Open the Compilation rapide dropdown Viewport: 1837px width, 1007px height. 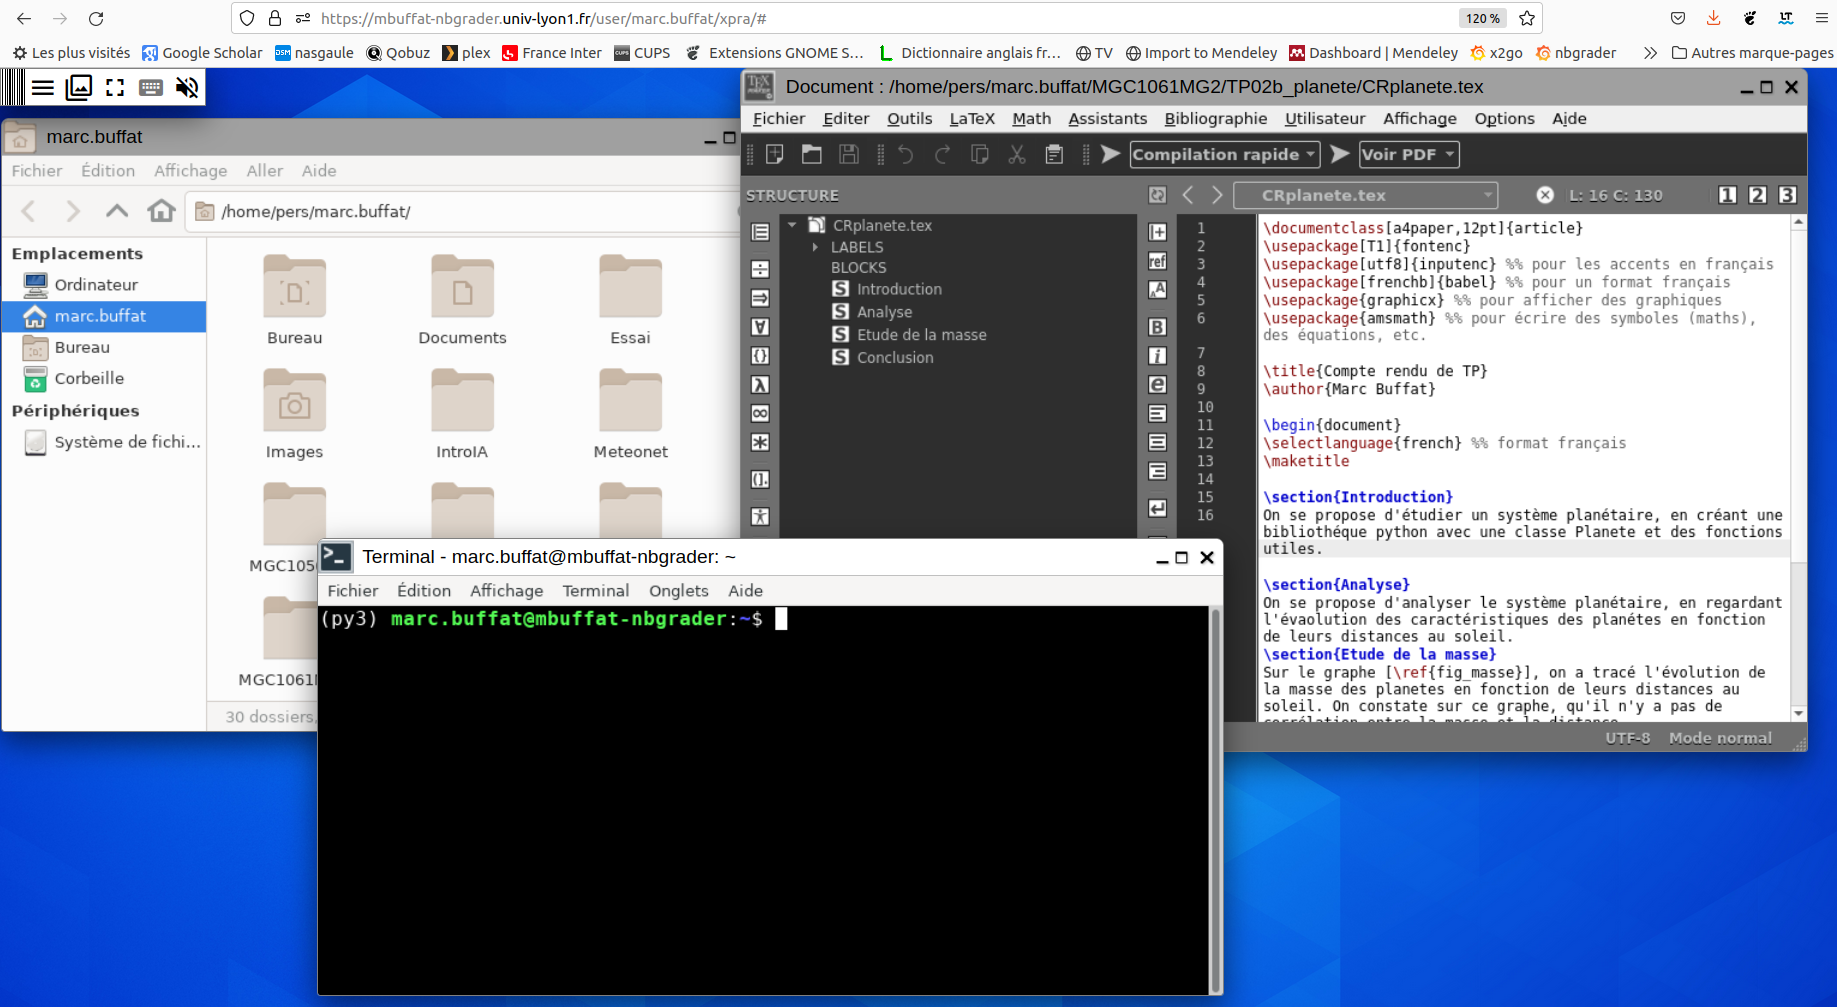(1225, 154)
